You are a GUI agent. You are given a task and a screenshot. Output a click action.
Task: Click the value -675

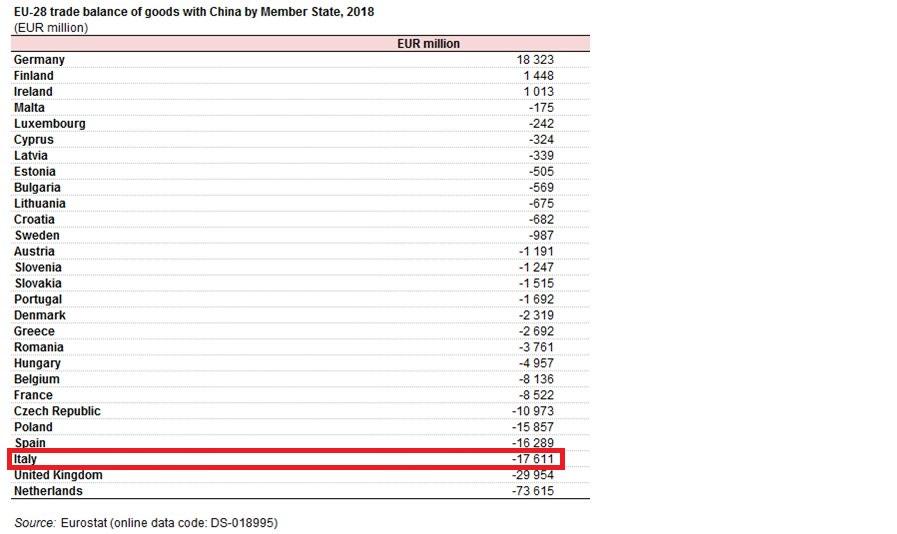pyautogui.click(x=541, y=204)
